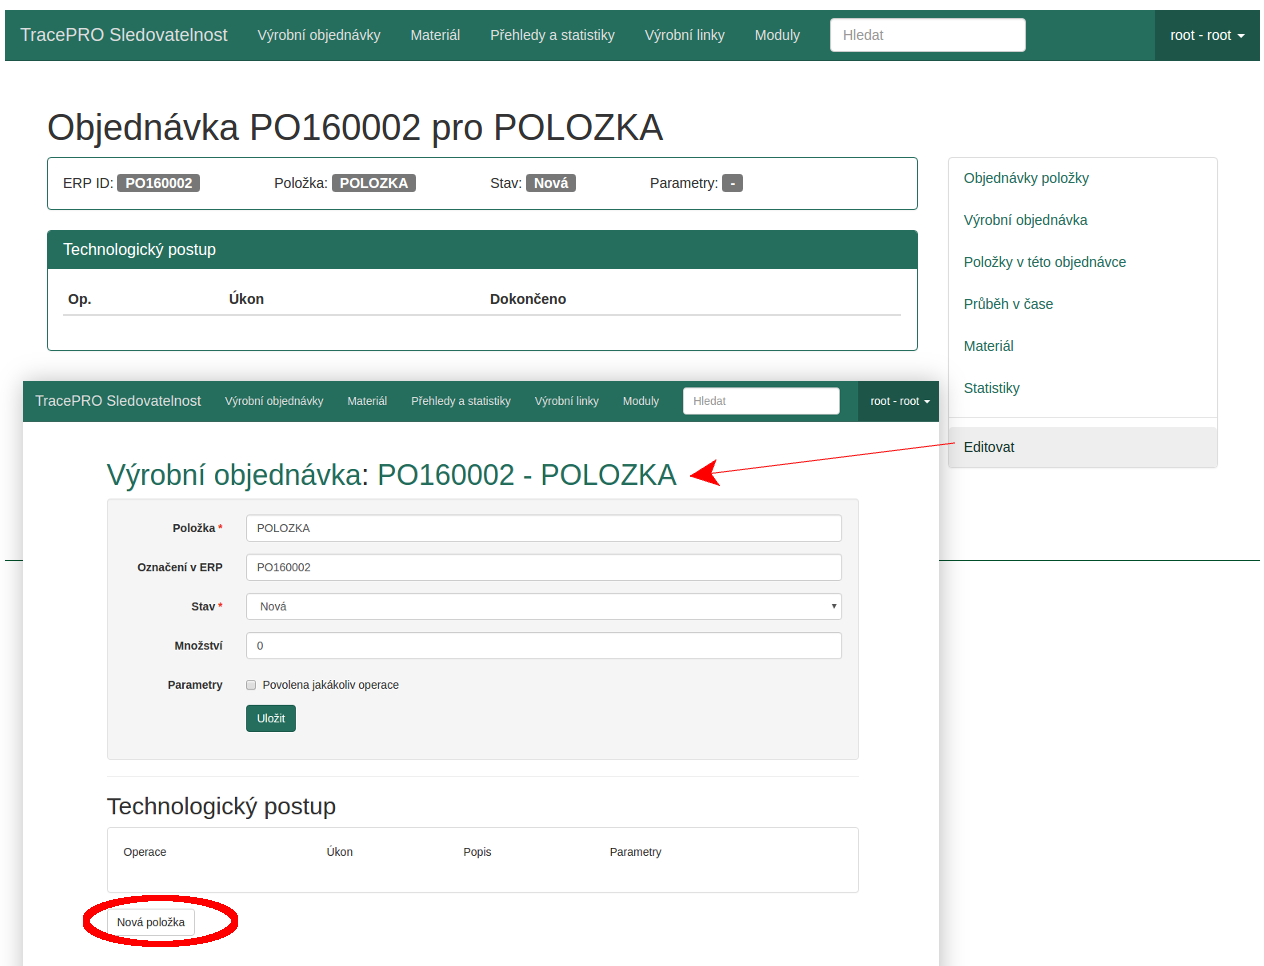Expand the root - root user dropdown in the main page navbar
Screen dimensions: 1264x966
(x=1207, y=35)
